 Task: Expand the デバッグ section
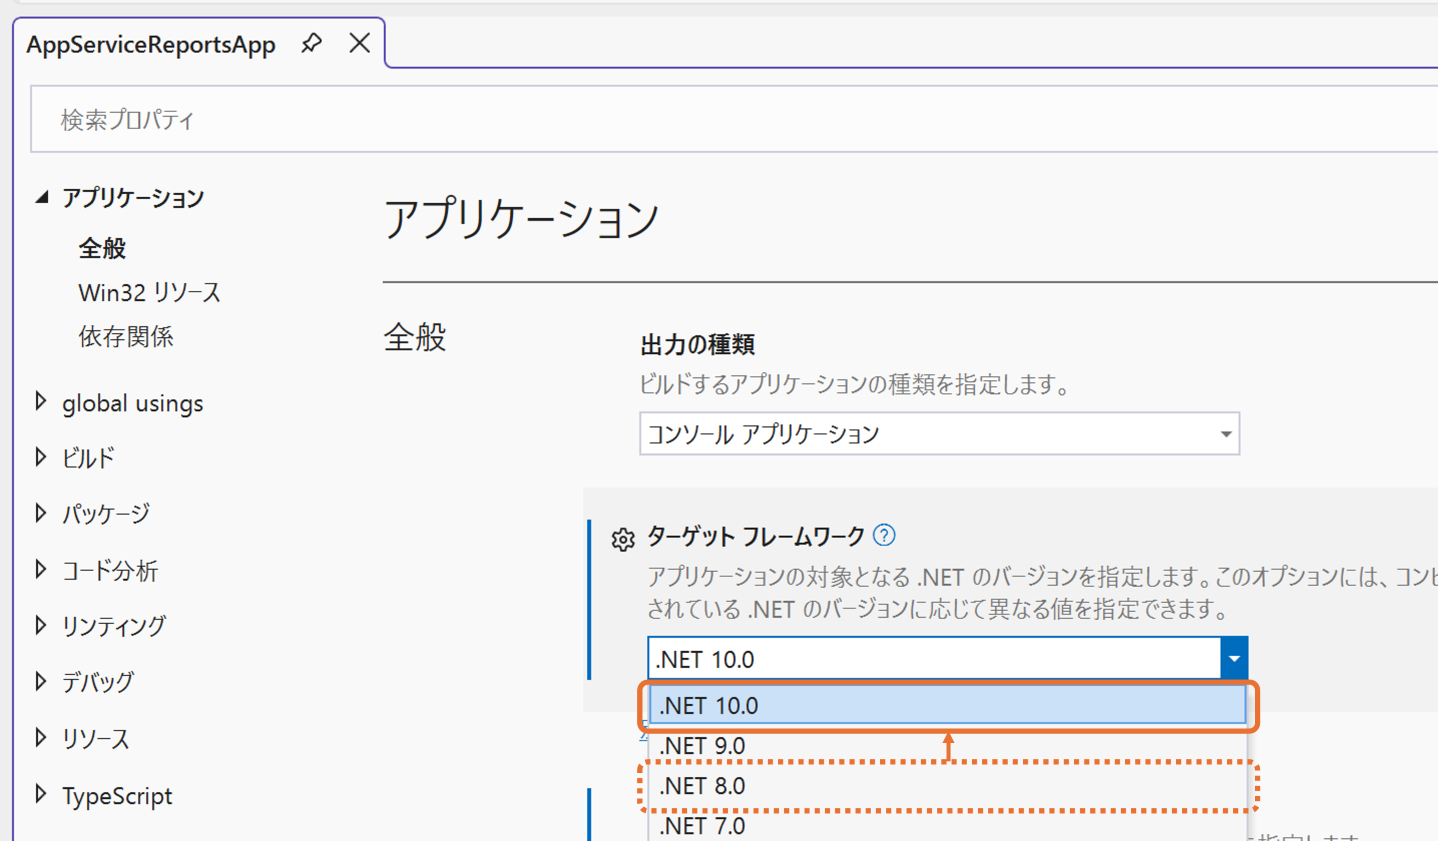tap(41, 681)
